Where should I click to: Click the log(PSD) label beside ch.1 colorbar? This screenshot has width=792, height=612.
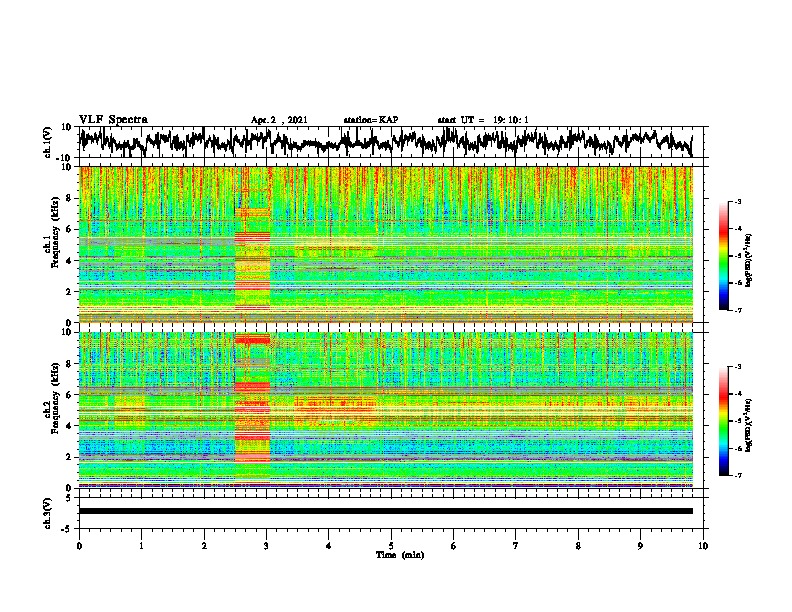pos(749,261)
